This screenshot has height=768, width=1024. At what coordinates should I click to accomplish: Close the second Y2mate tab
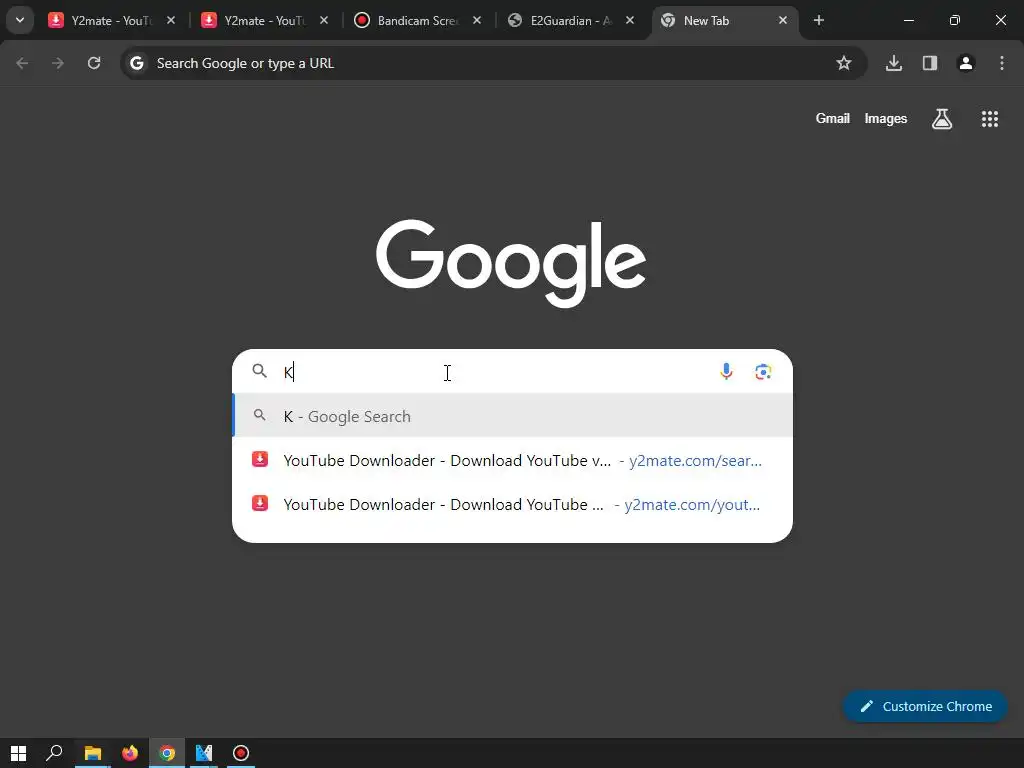coord(324,20)
